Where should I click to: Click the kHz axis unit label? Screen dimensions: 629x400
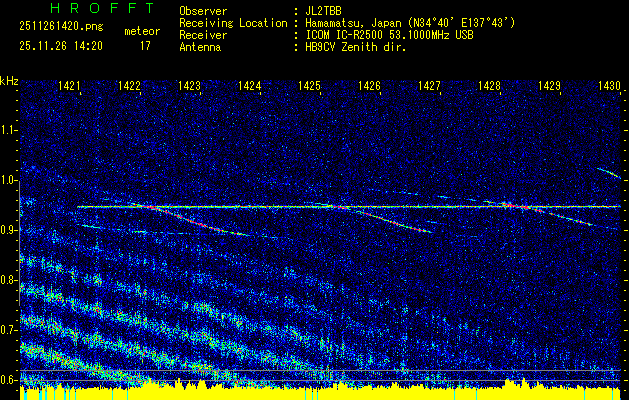[x=9, y=80]
